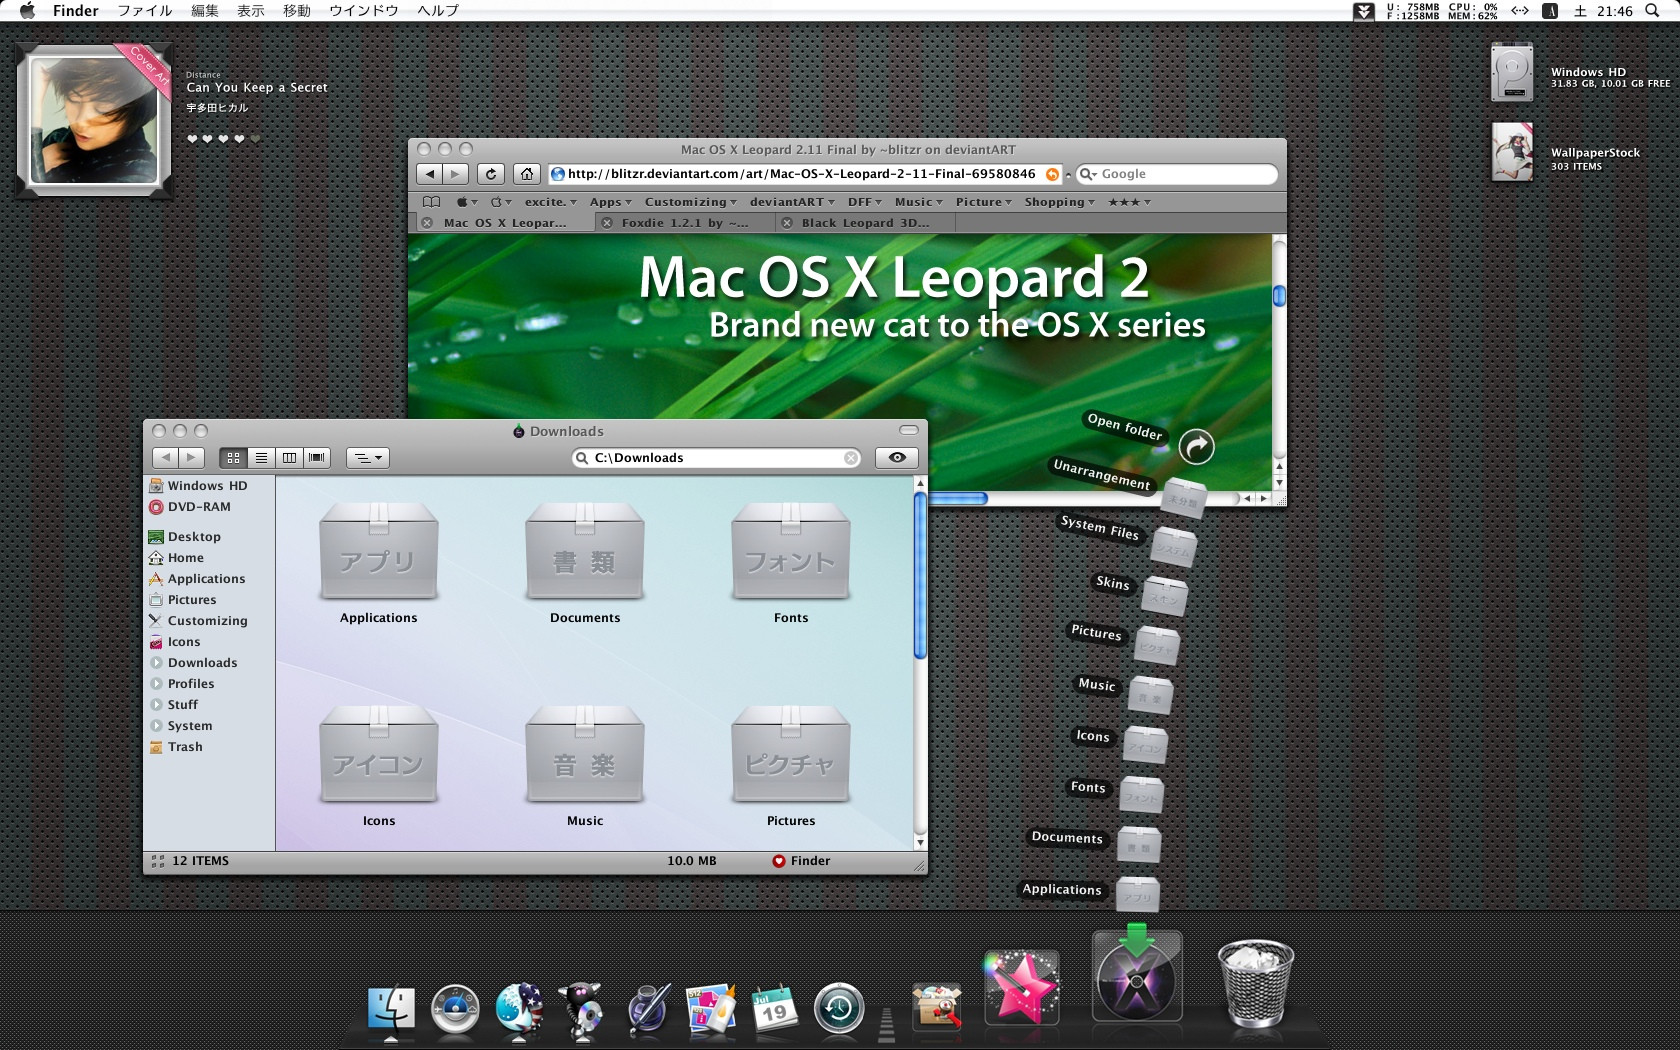Expand the Music bookmarks dropdown
Image resolution: width=1680 pixels, height=1050 pixels.
click(919, 202)
